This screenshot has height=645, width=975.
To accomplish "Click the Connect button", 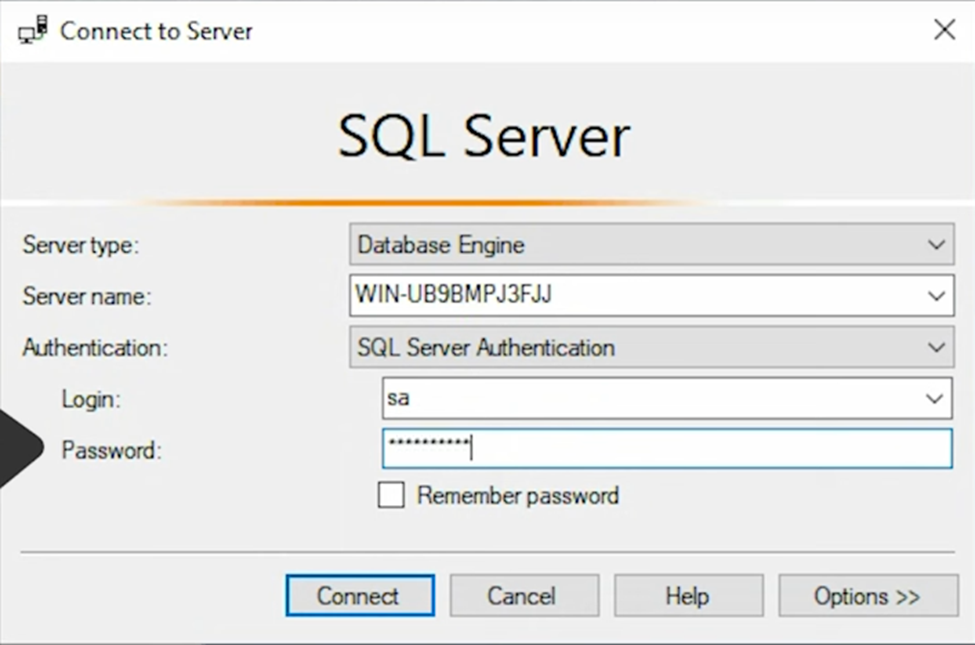I will pos(360,595).
